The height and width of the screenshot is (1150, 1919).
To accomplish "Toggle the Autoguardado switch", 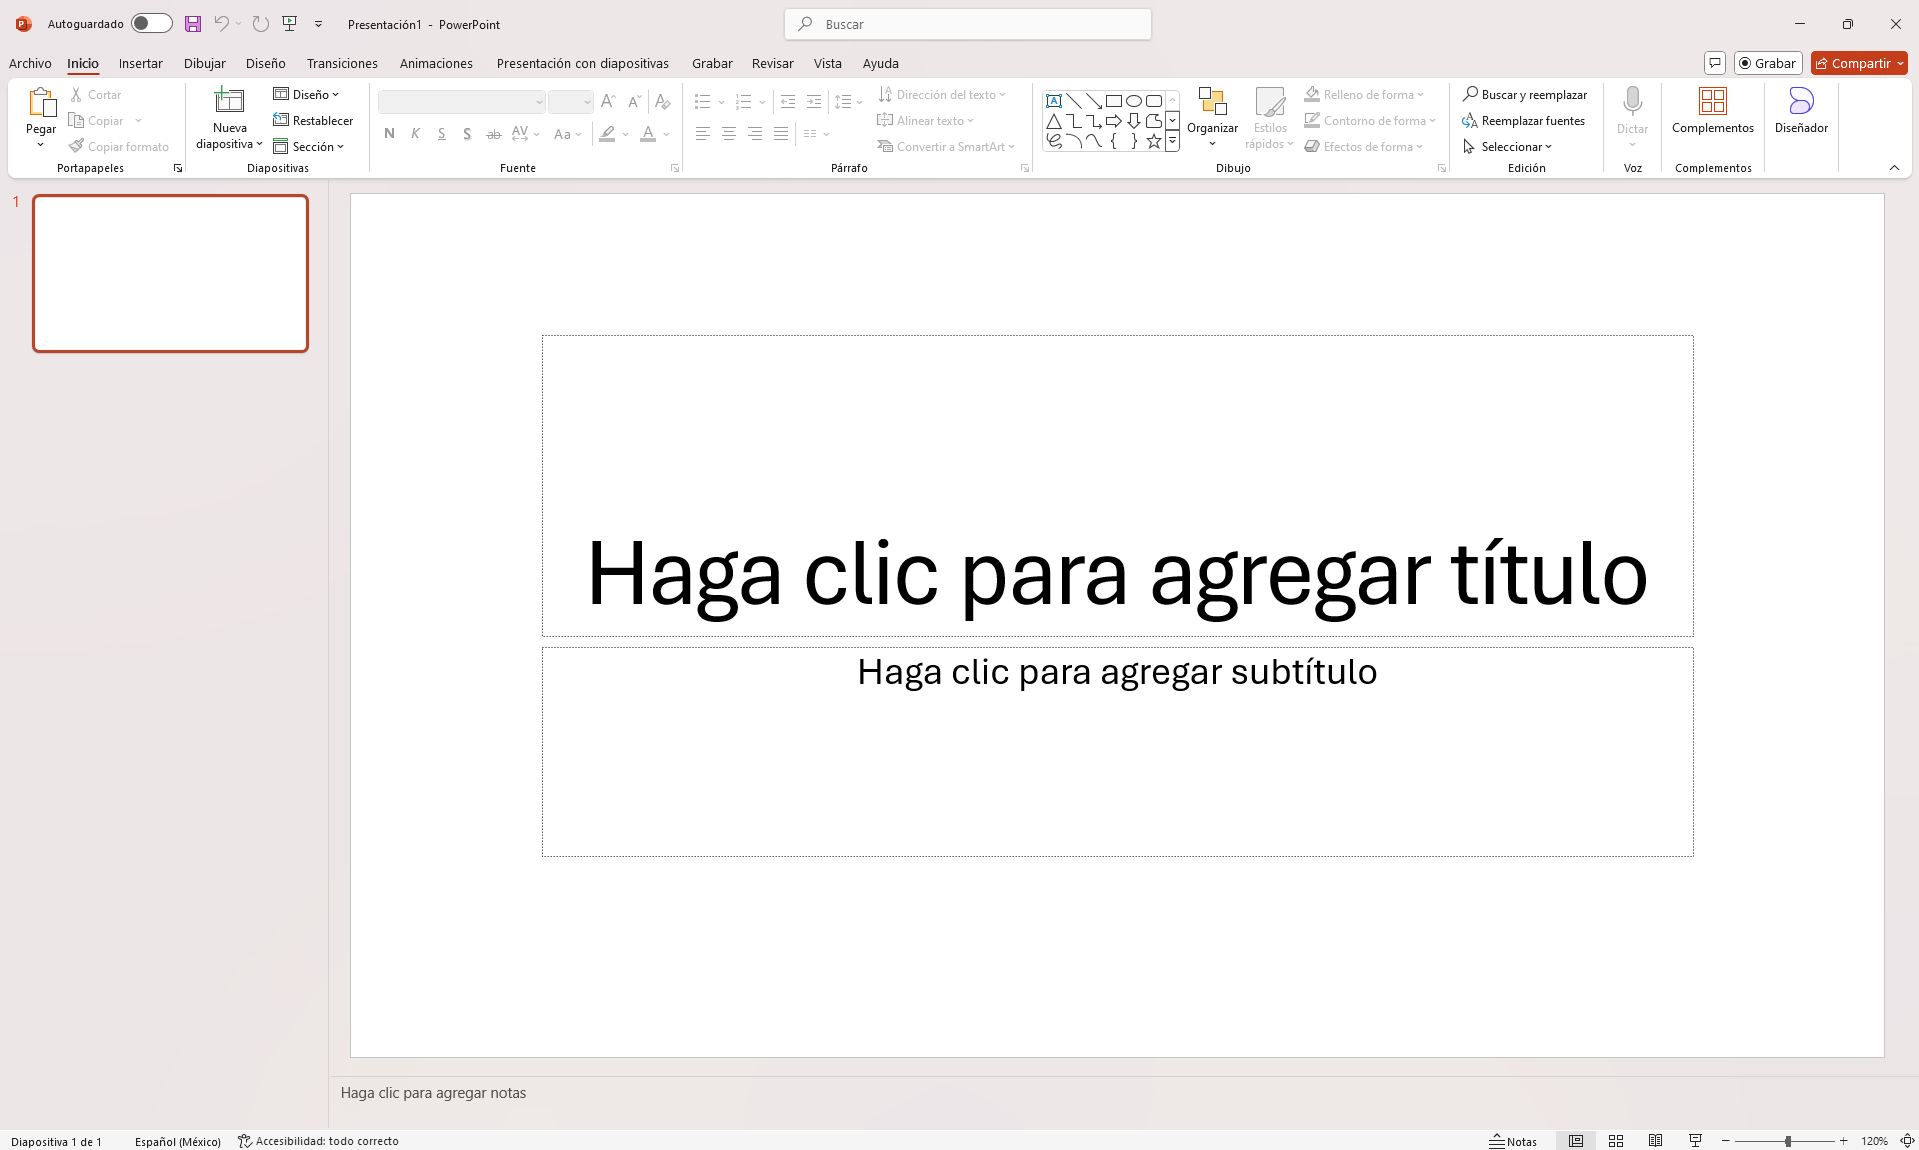I will click(151, 24).
